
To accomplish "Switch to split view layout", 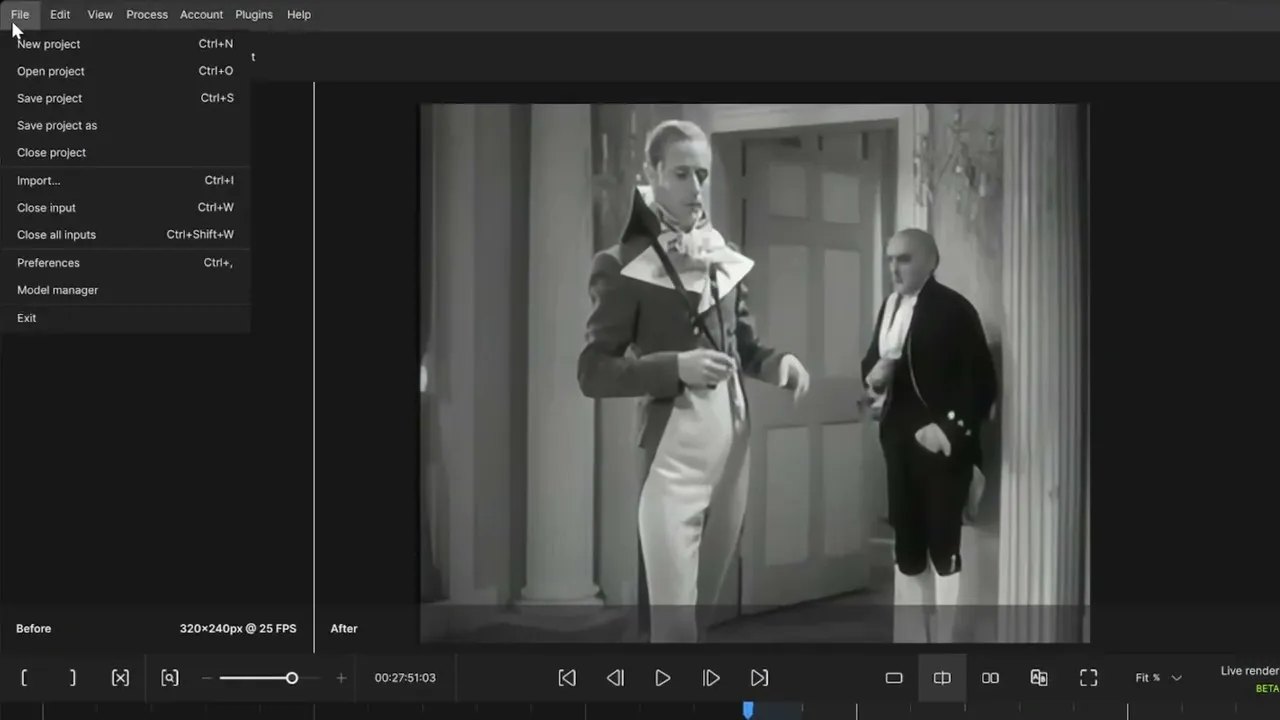I will tap(942, 678).
